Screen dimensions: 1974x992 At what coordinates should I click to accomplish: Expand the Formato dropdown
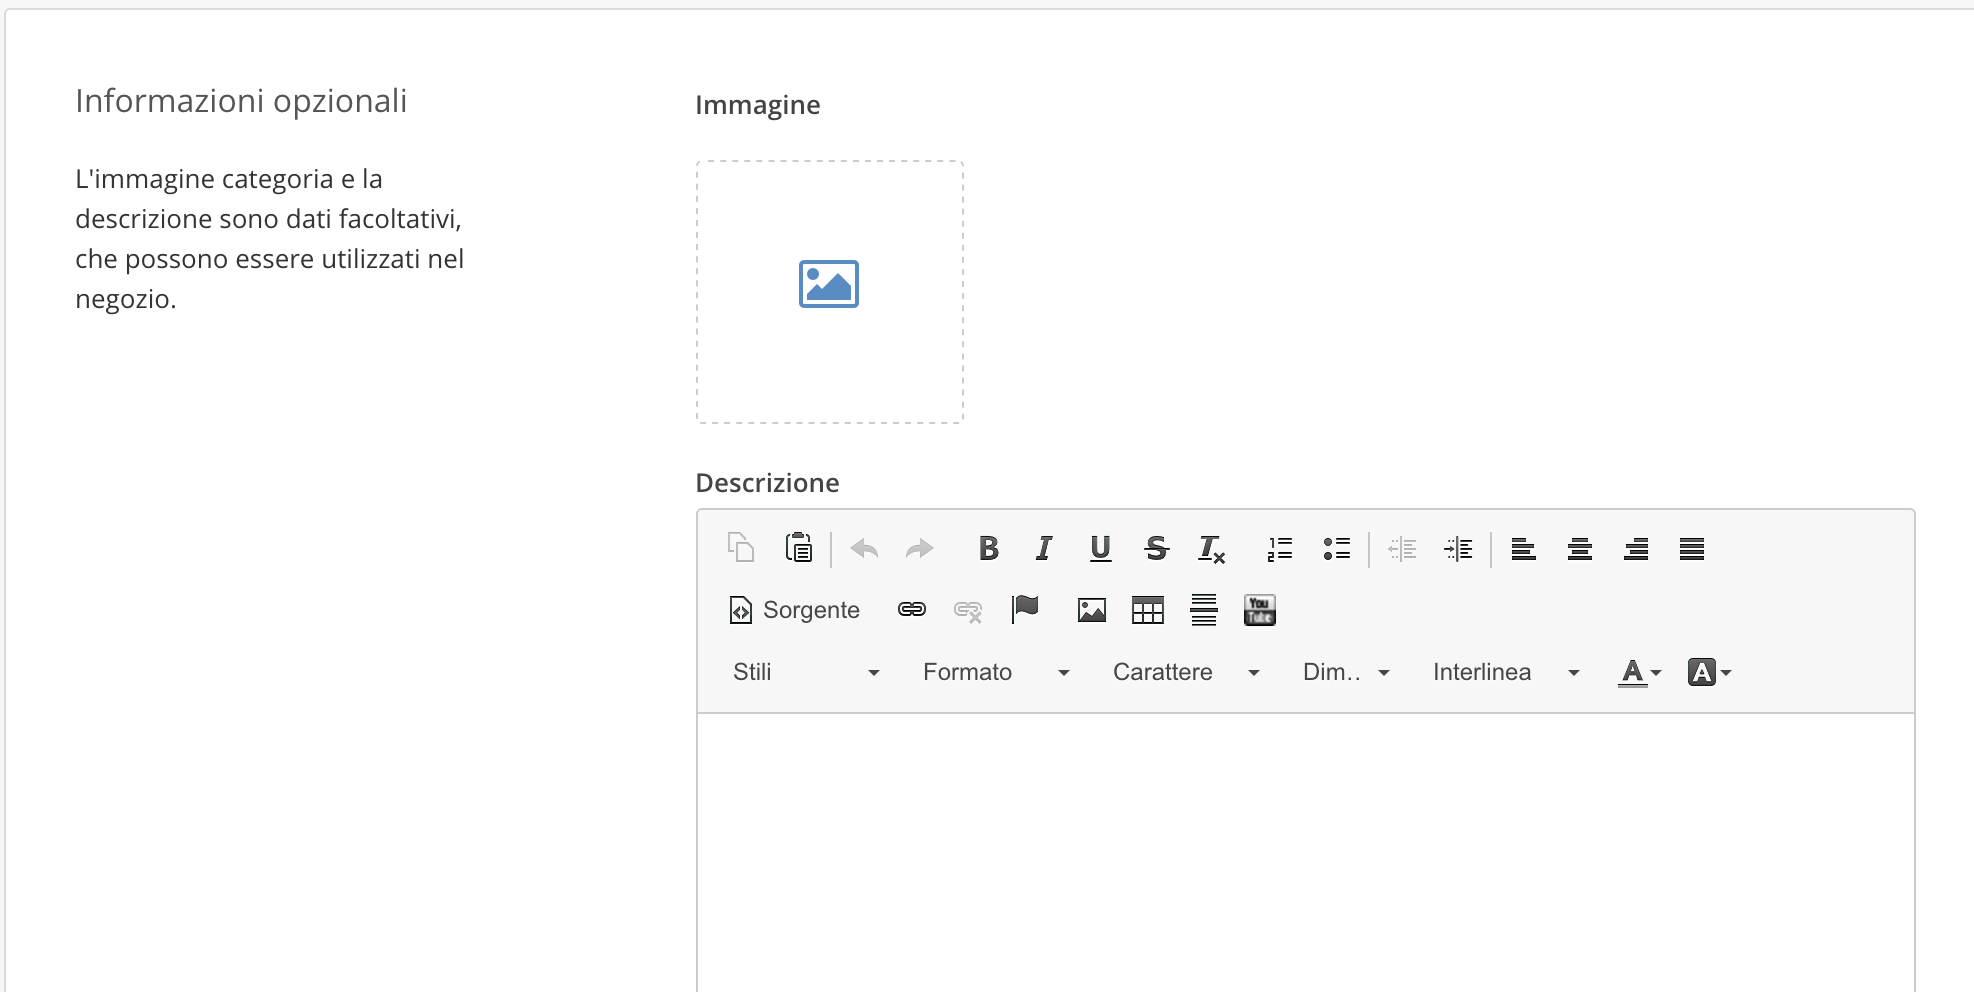pos(995,672)
